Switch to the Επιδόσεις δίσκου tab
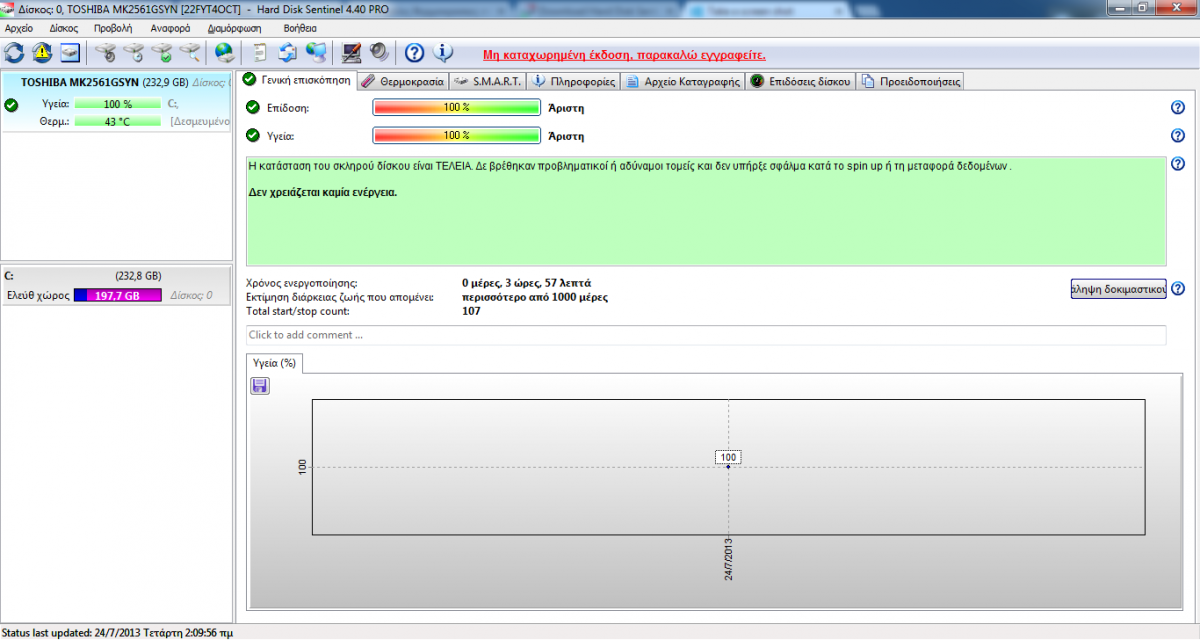The image size is (1200, 640). pos(800,82)
